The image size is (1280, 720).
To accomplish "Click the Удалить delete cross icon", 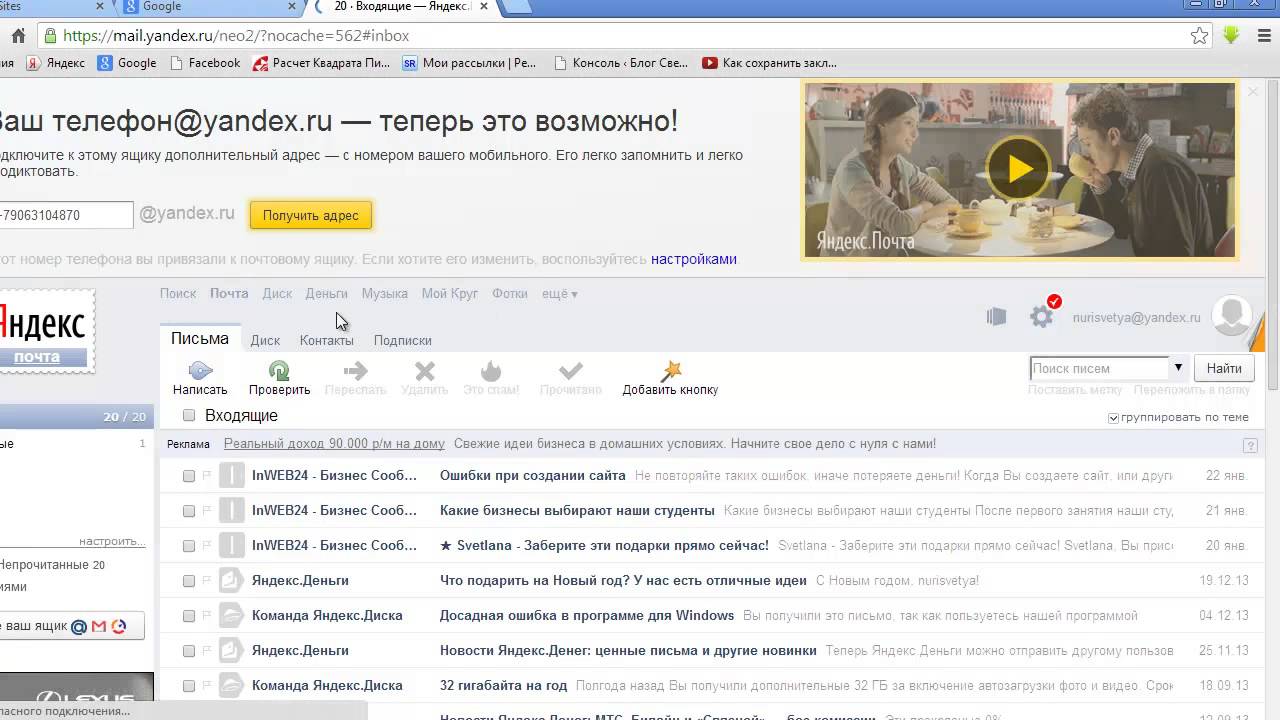I will click(x=425, y=370).
